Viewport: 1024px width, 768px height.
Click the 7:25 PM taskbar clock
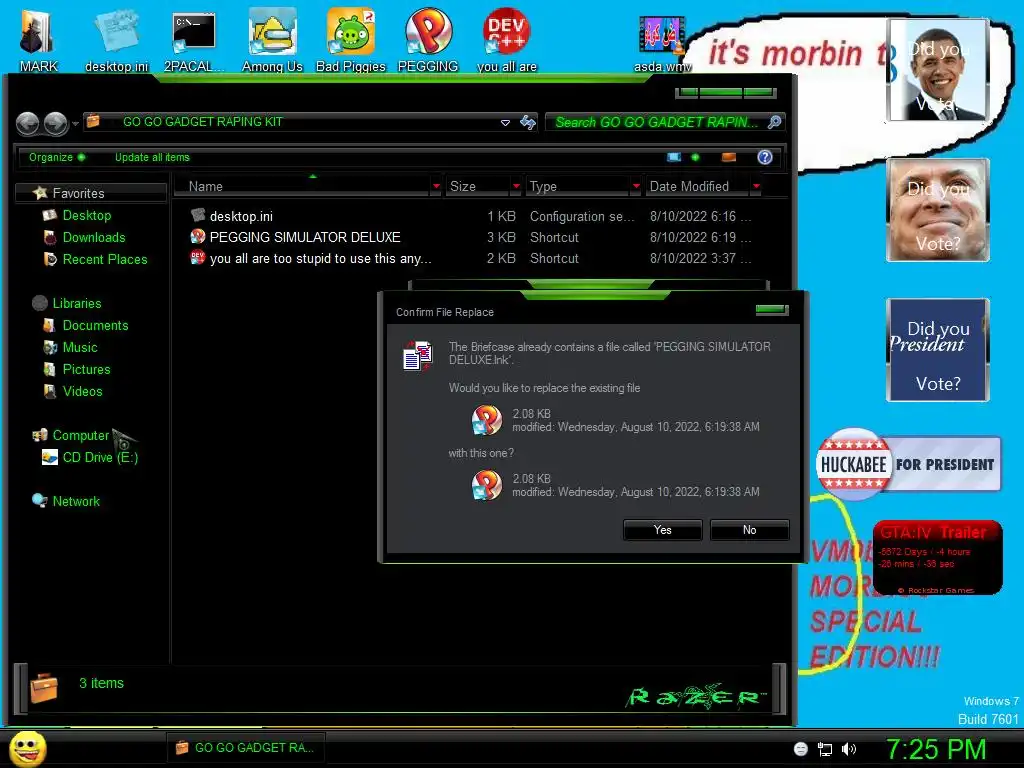(935, 749)
